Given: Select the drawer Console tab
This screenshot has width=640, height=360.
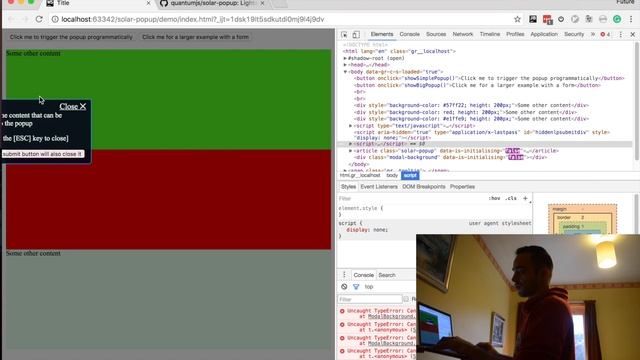Looking at the screenshot, I should pyautogui.click(x=363, y=275).
